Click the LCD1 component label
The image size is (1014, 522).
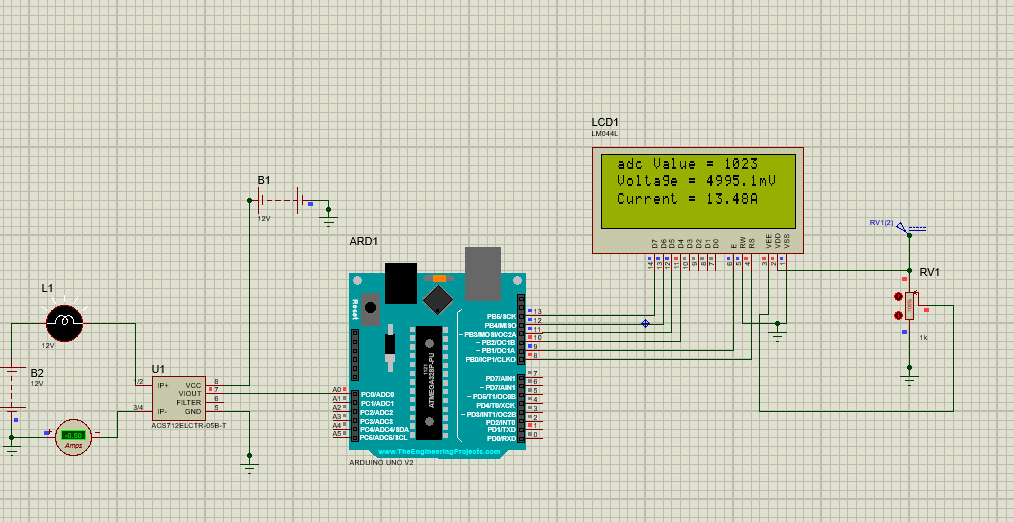[605, 122]
